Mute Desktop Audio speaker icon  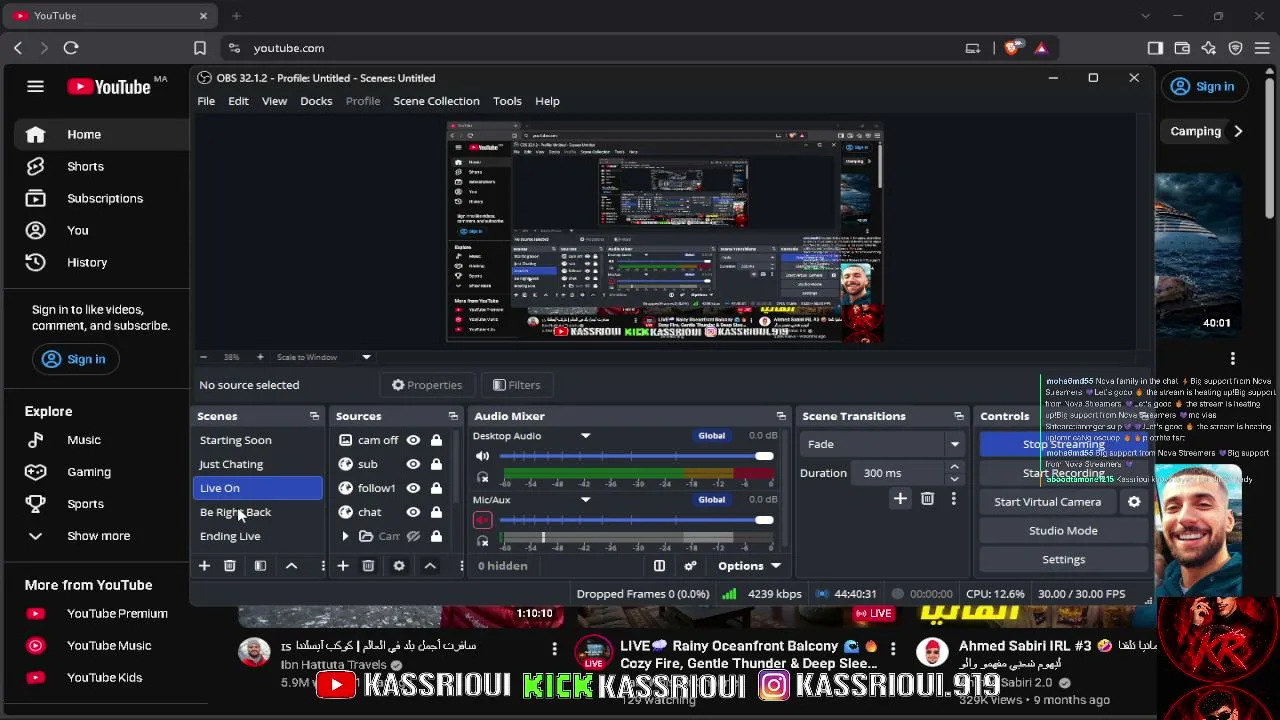(x=482, y=456)
